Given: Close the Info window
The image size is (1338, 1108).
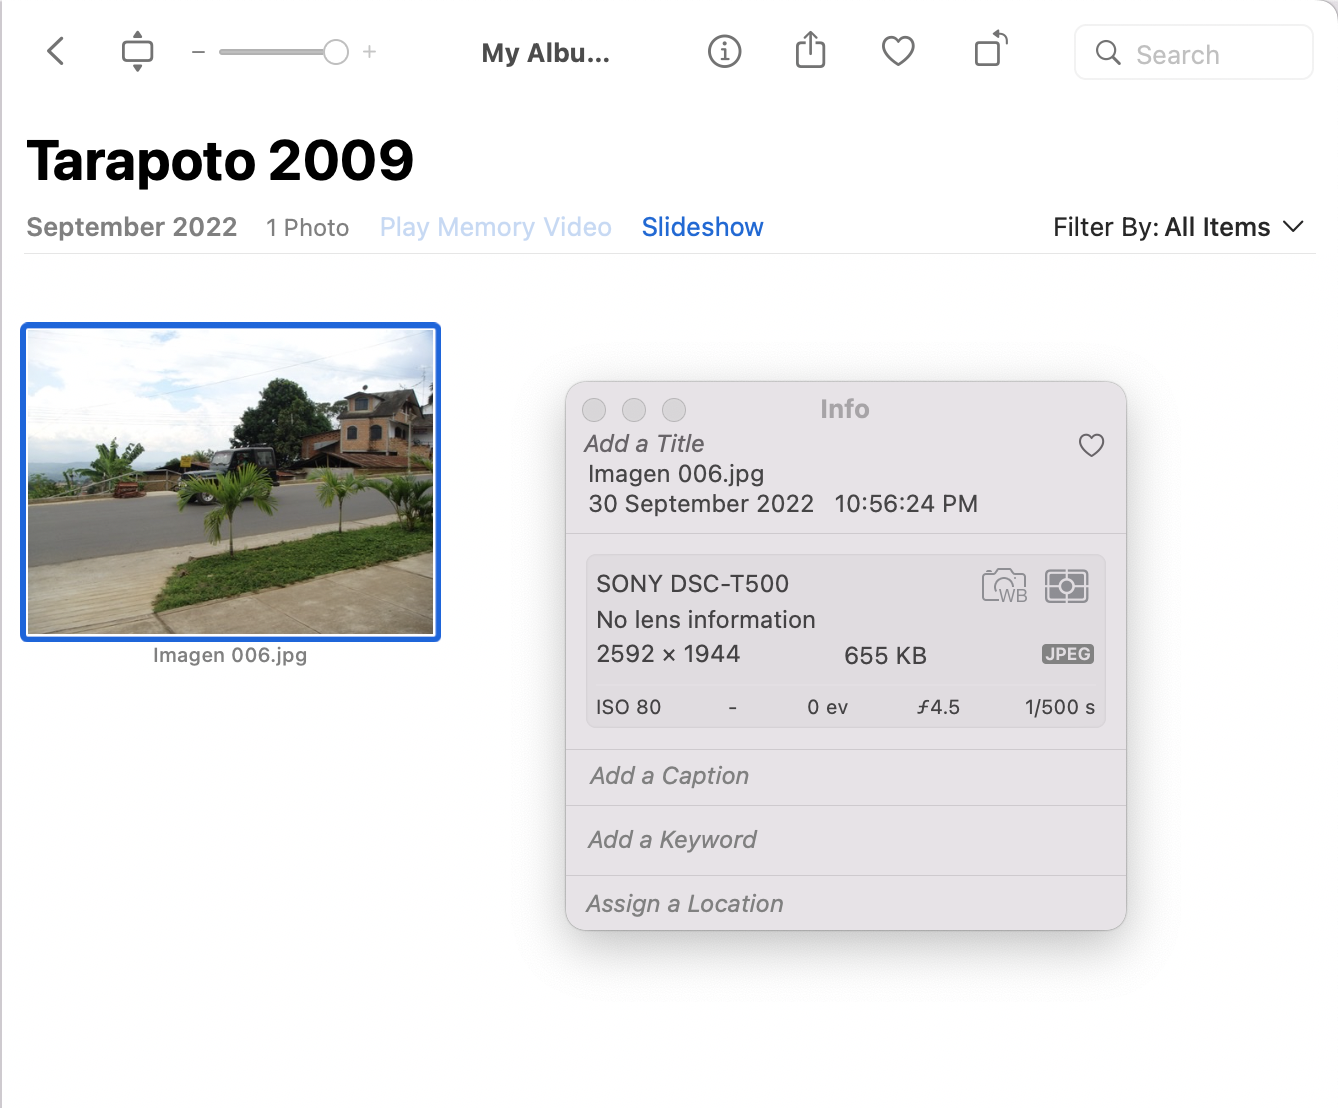Looking at the screenshot, I should click(594, 410).
